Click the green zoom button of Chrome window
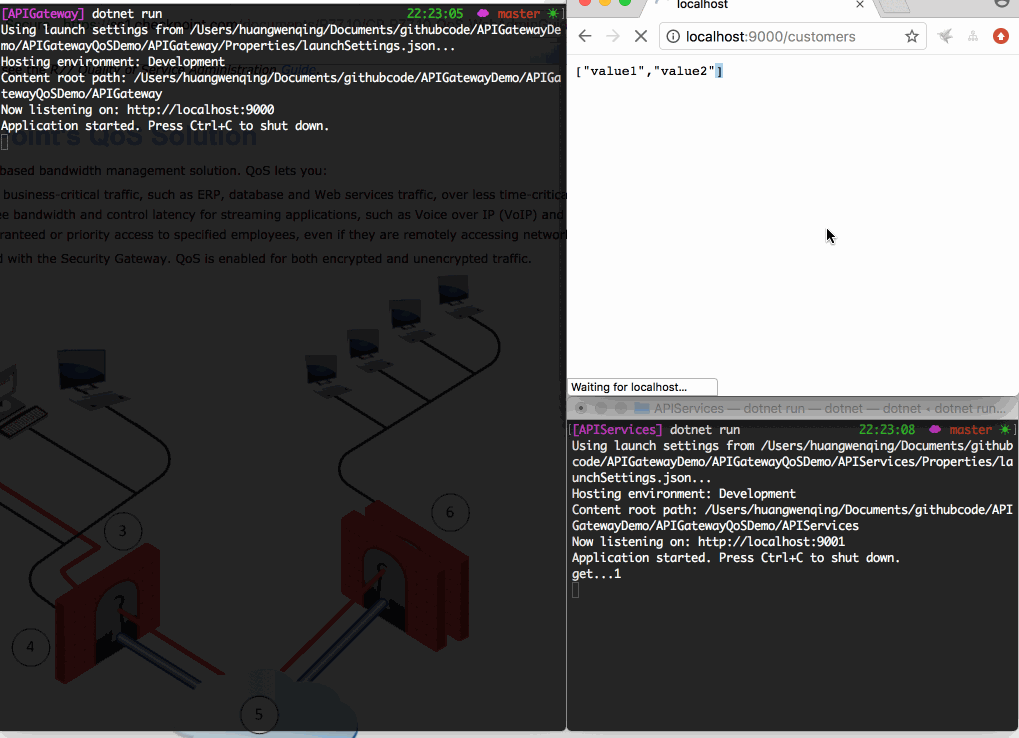1019x738 pixels. [x=625, y=3]
